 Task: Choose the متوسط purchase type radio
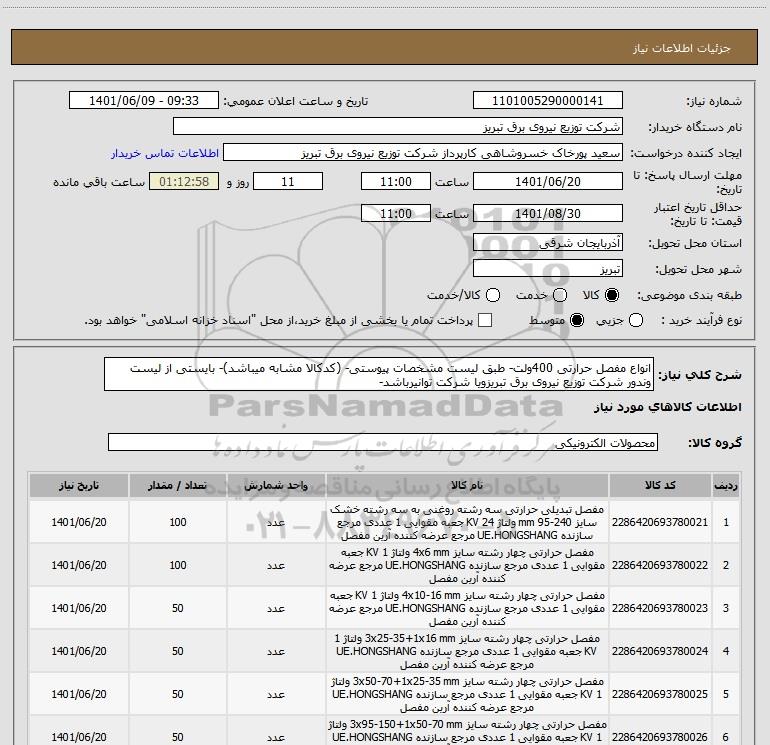click(577, 320)
